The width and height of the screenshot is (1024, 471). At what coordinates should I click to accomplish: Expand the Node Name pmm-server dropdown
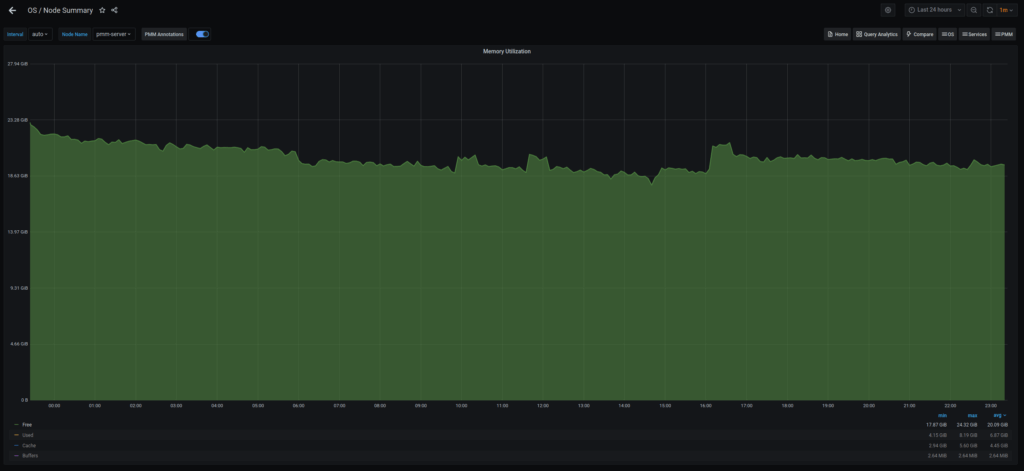pos(114,34)
